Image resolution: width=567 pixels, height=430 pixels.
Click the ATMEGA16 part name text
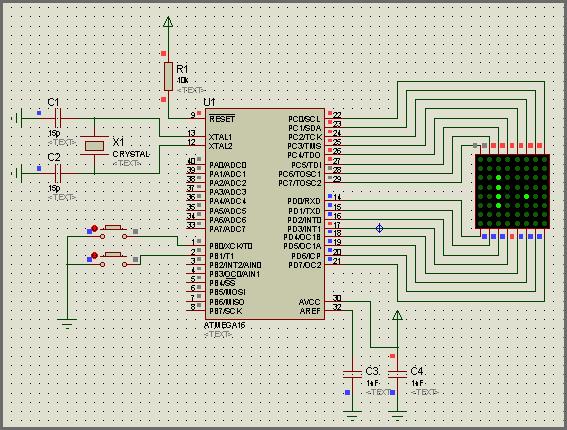point(225,325)
